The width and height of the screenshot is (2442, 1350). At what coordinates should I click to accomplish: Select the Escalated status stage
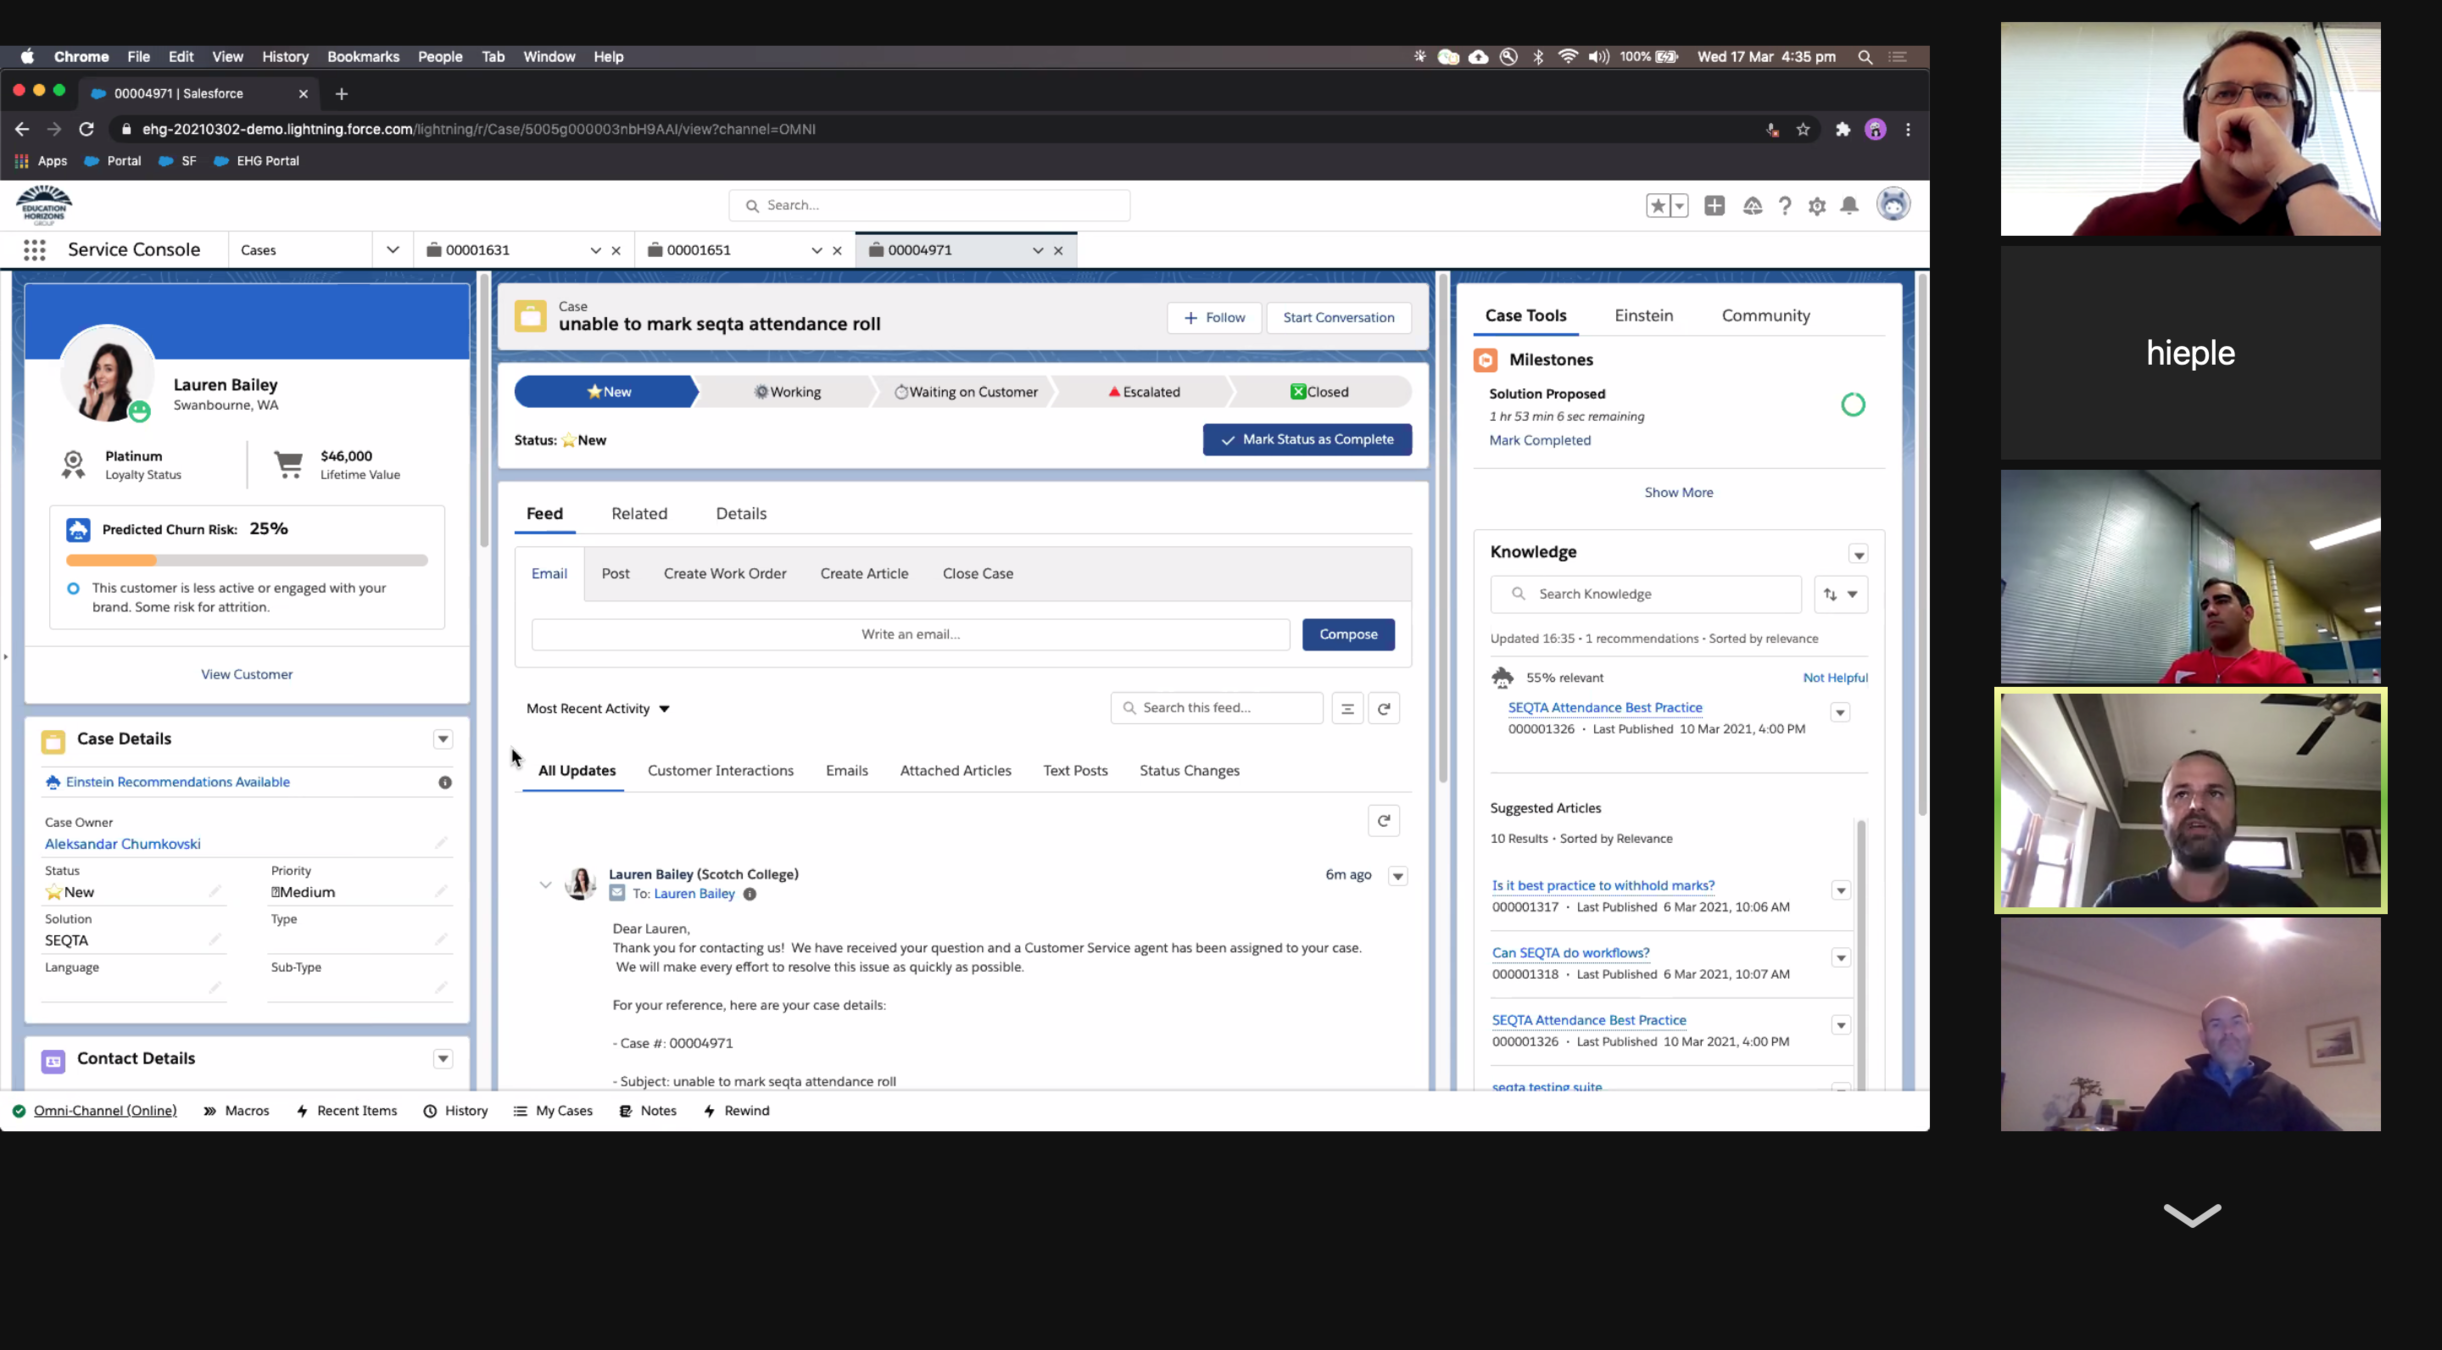(x=1143, y=392)
